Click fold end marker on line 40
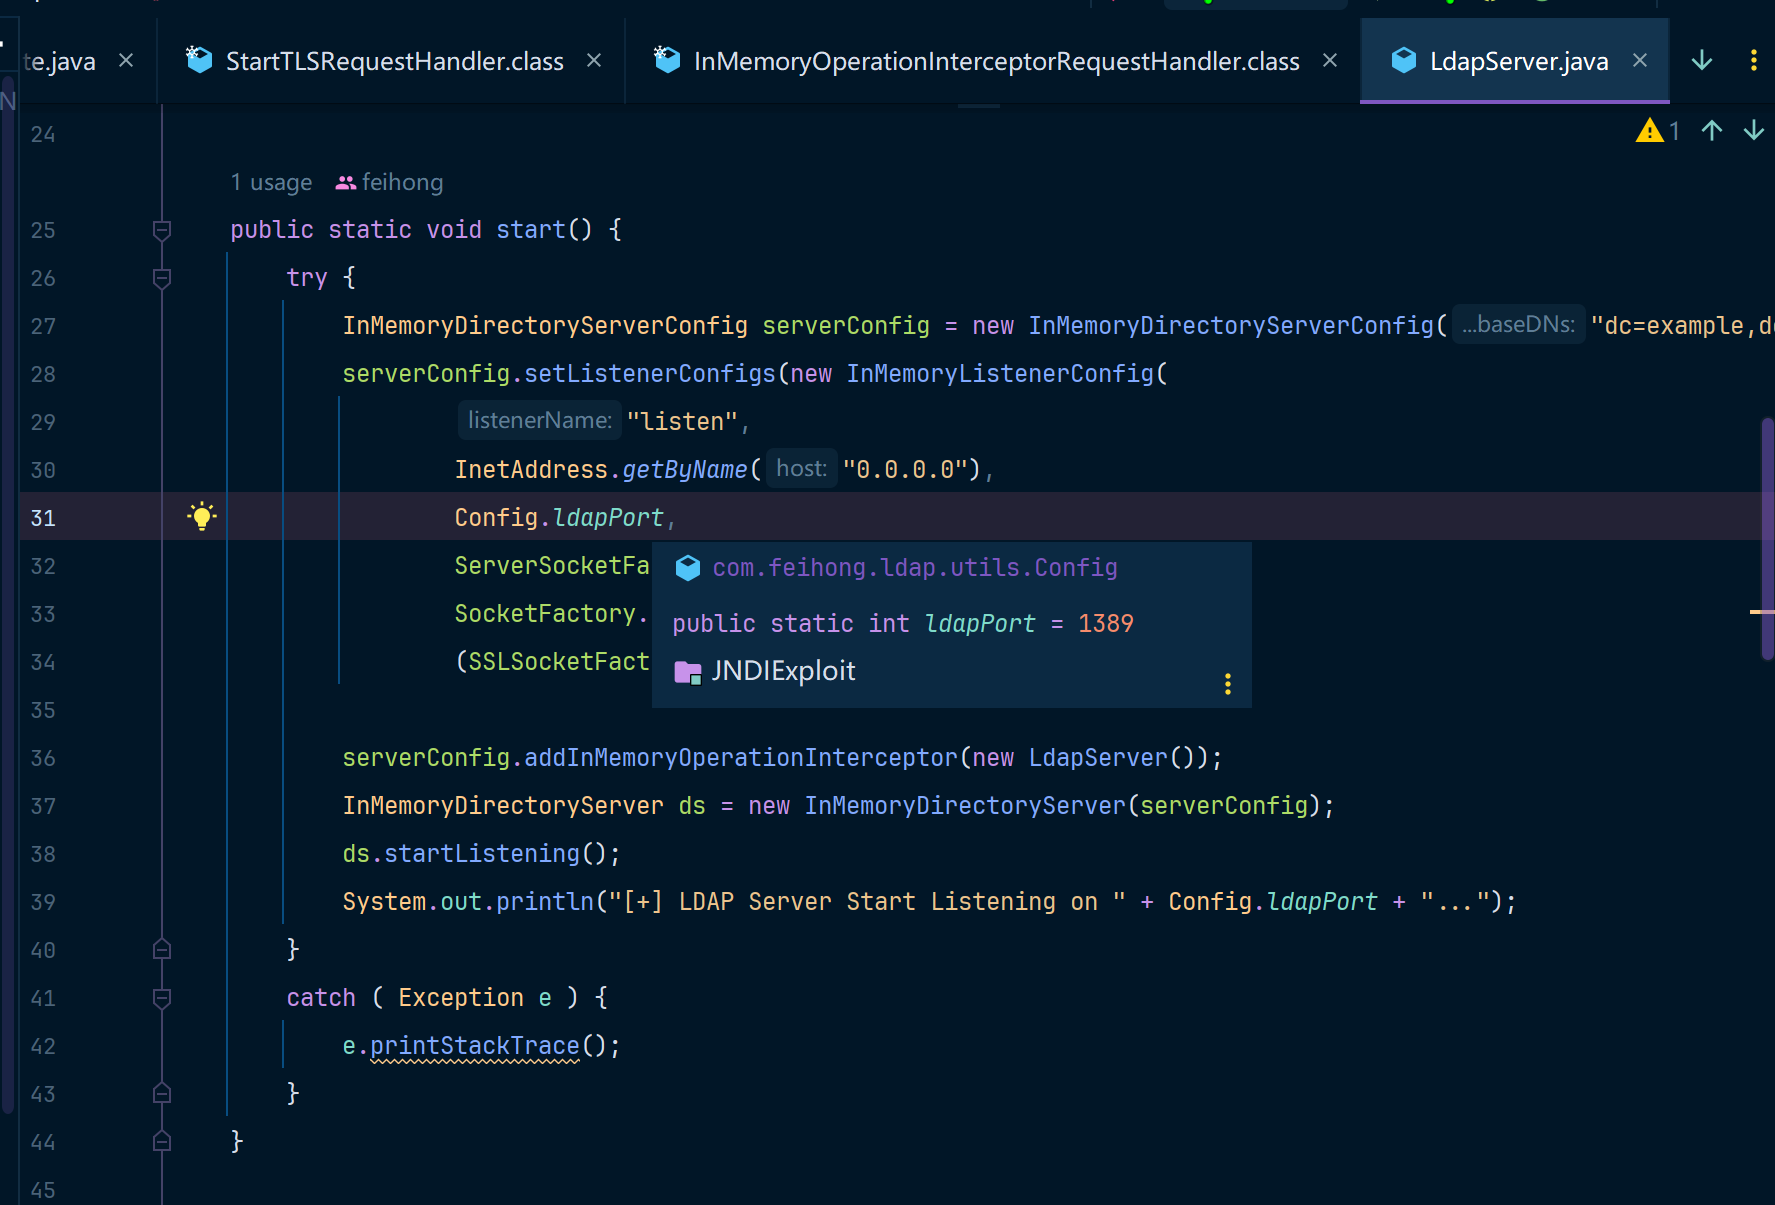The width and height of the screenshot is (1775, 1205). (x=162, y=950)
